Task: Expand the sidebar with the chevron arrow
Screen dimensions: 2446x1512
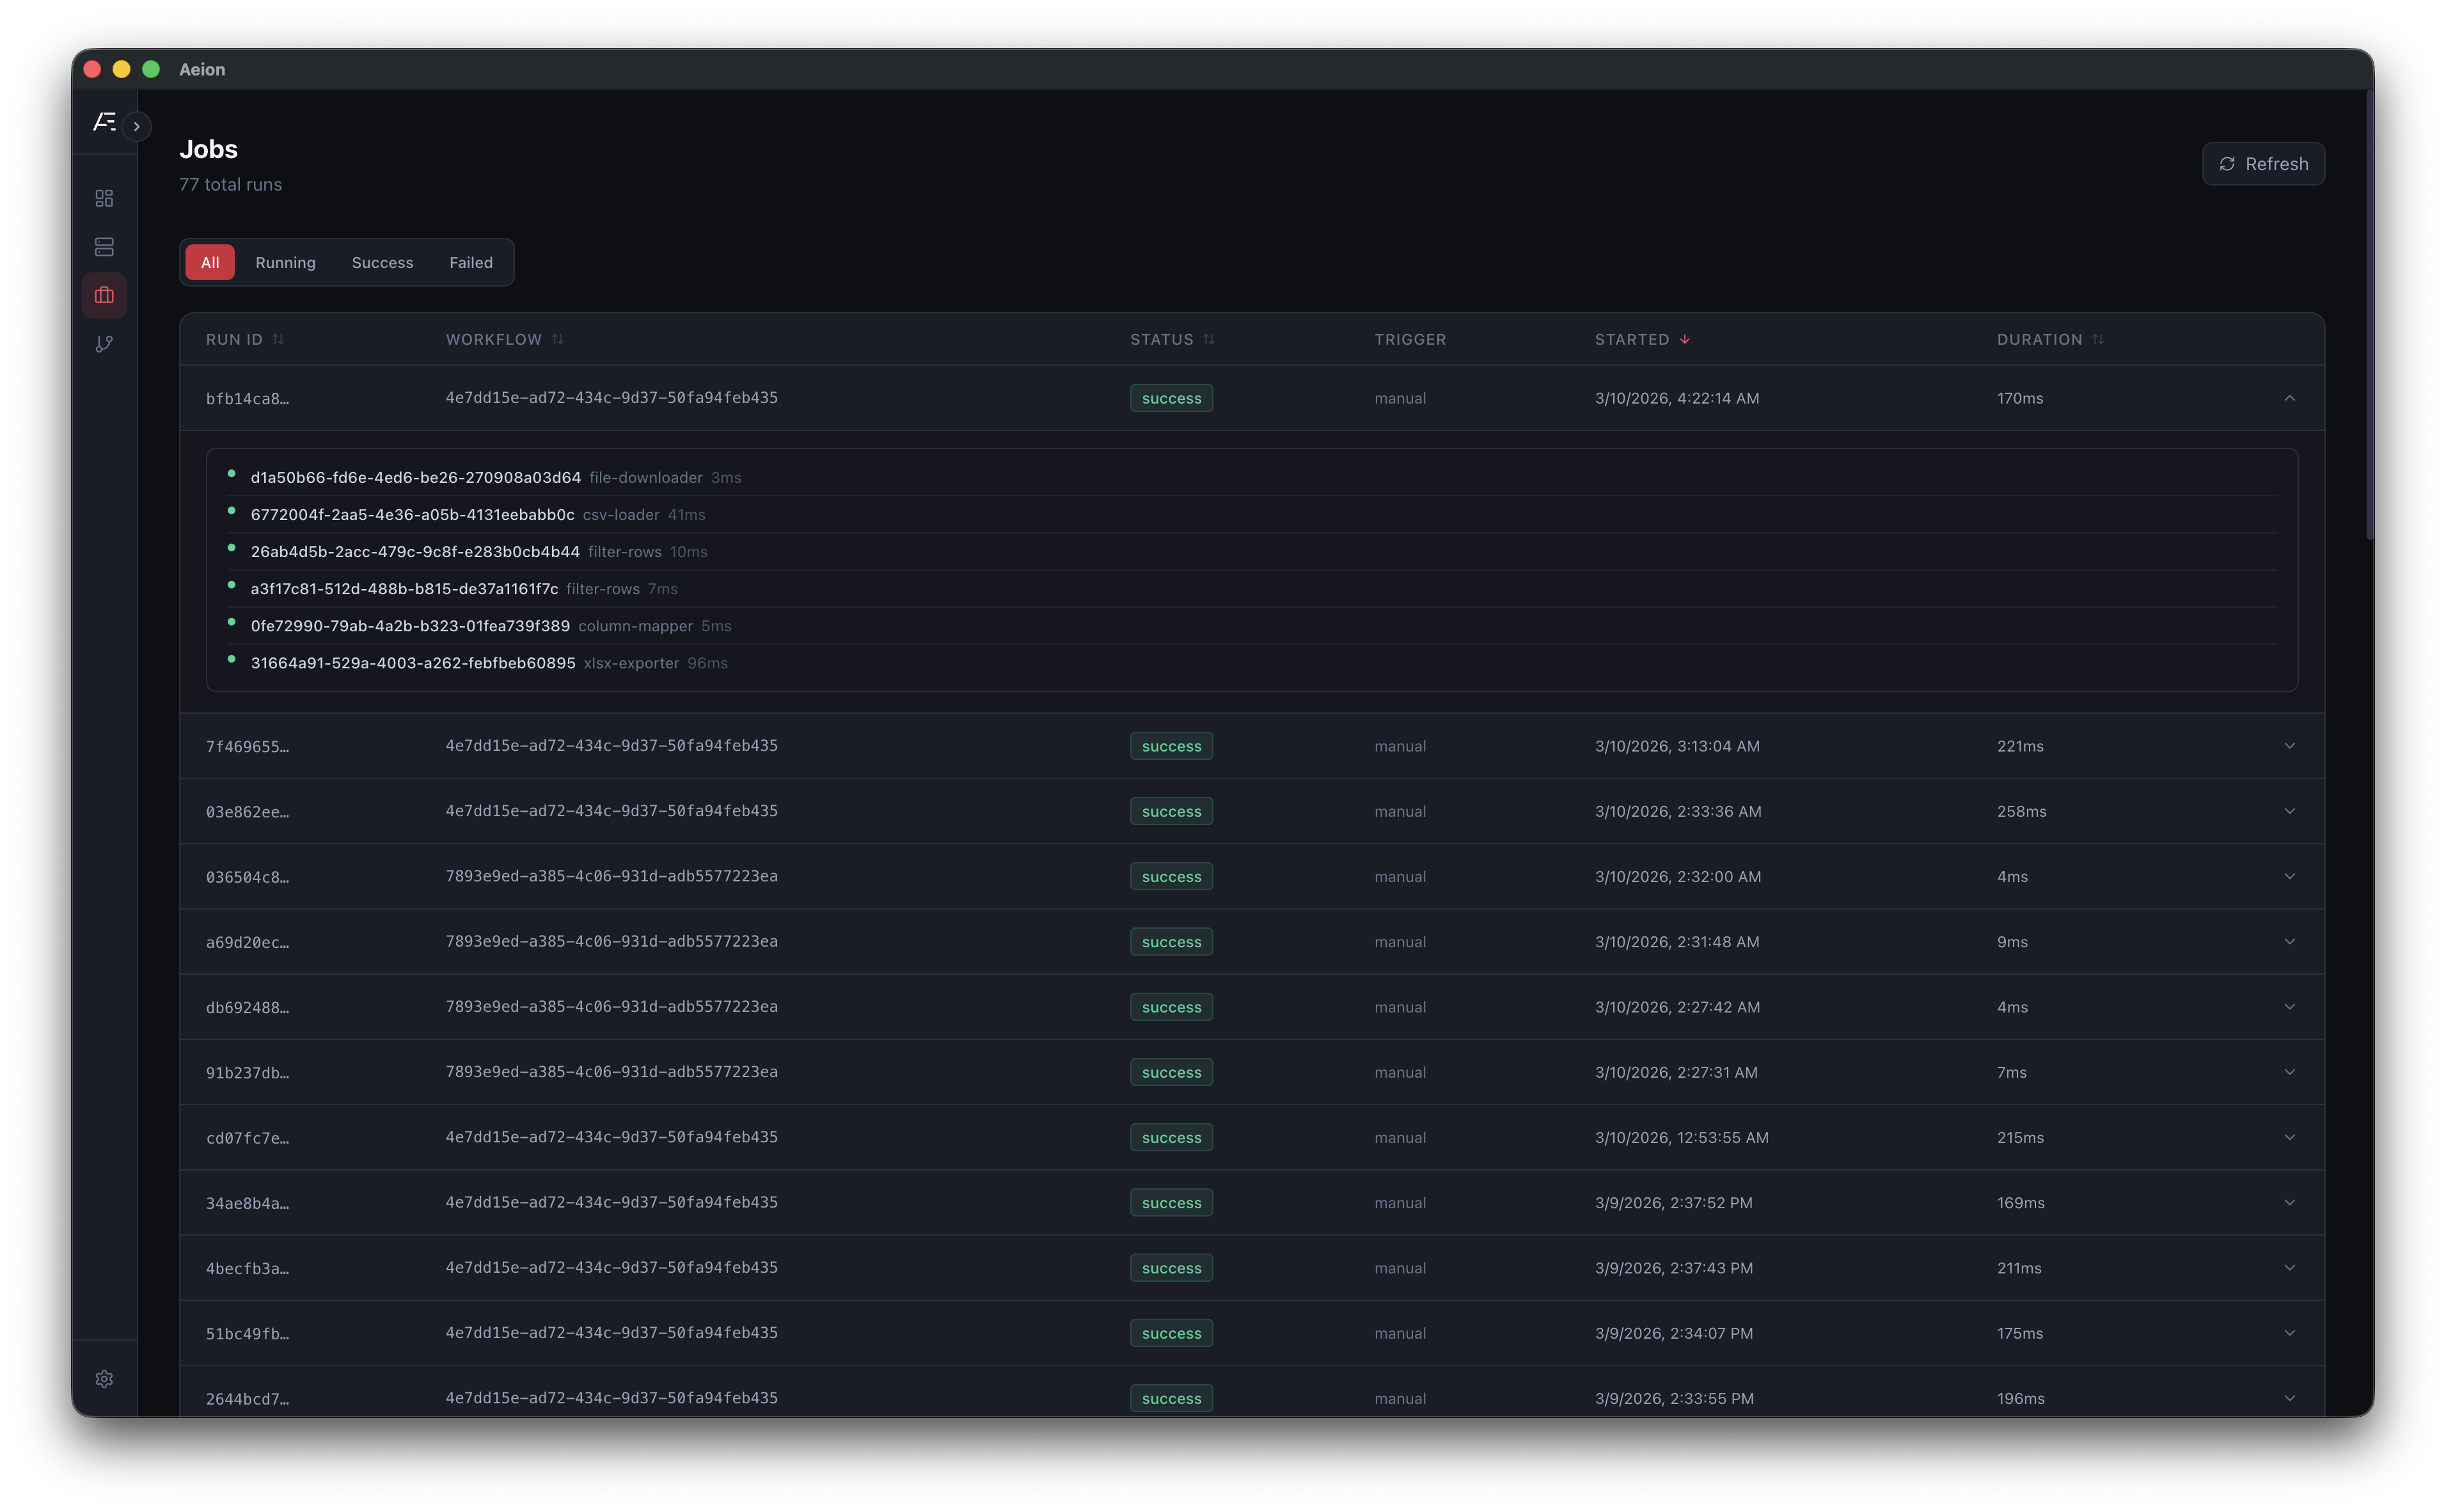Action: point(137,127)
